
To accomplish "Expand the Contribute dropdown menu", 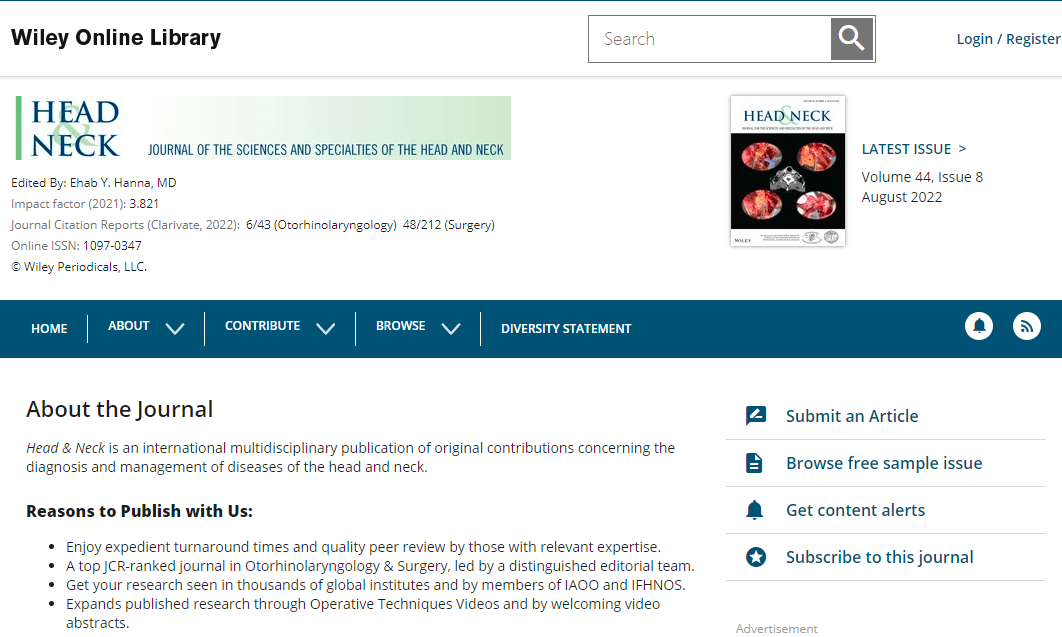I will pyautogui.click(x=279, y=327).
